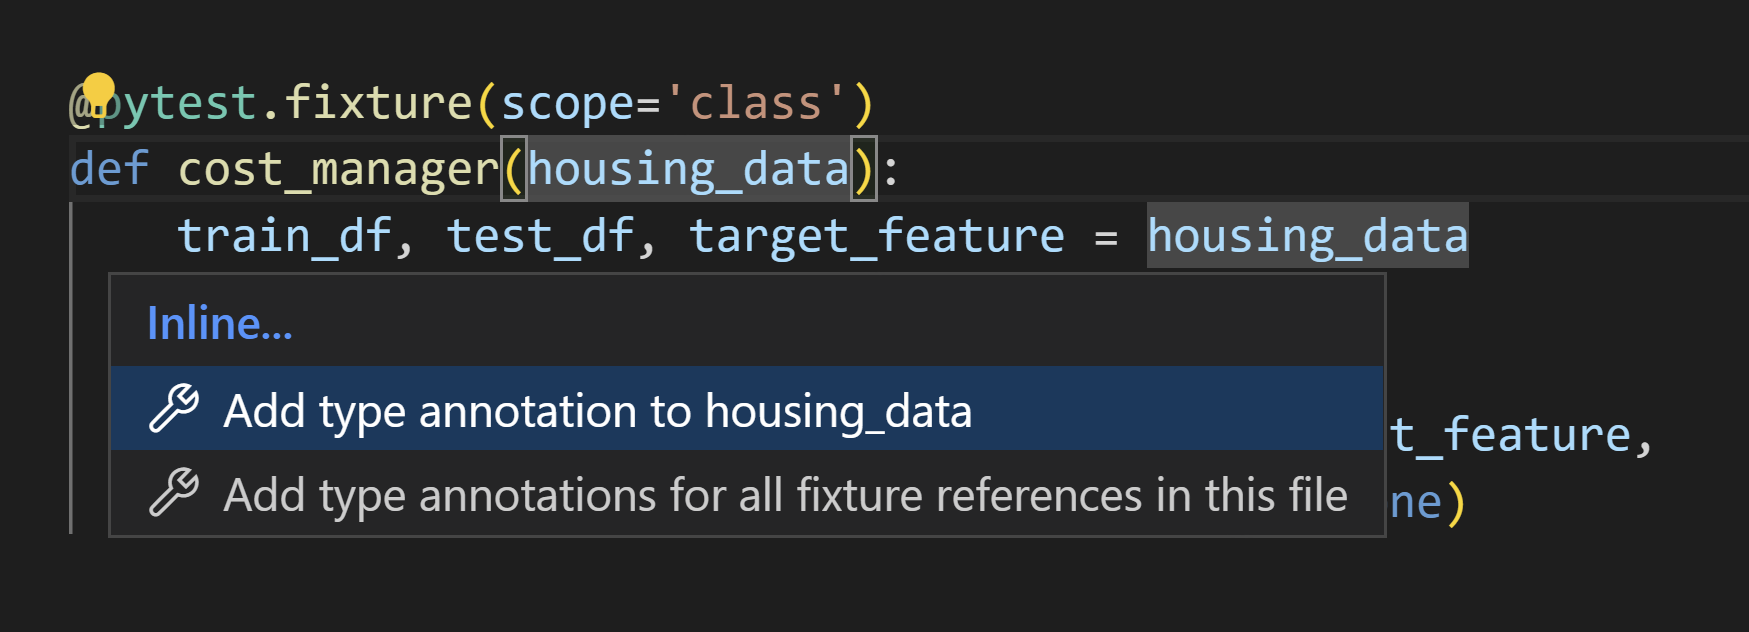The height and width of the screenshot is (632, 1749).
Task: Expand the 'Inline...' section of the quick fix menu
Action: [219, 322]
